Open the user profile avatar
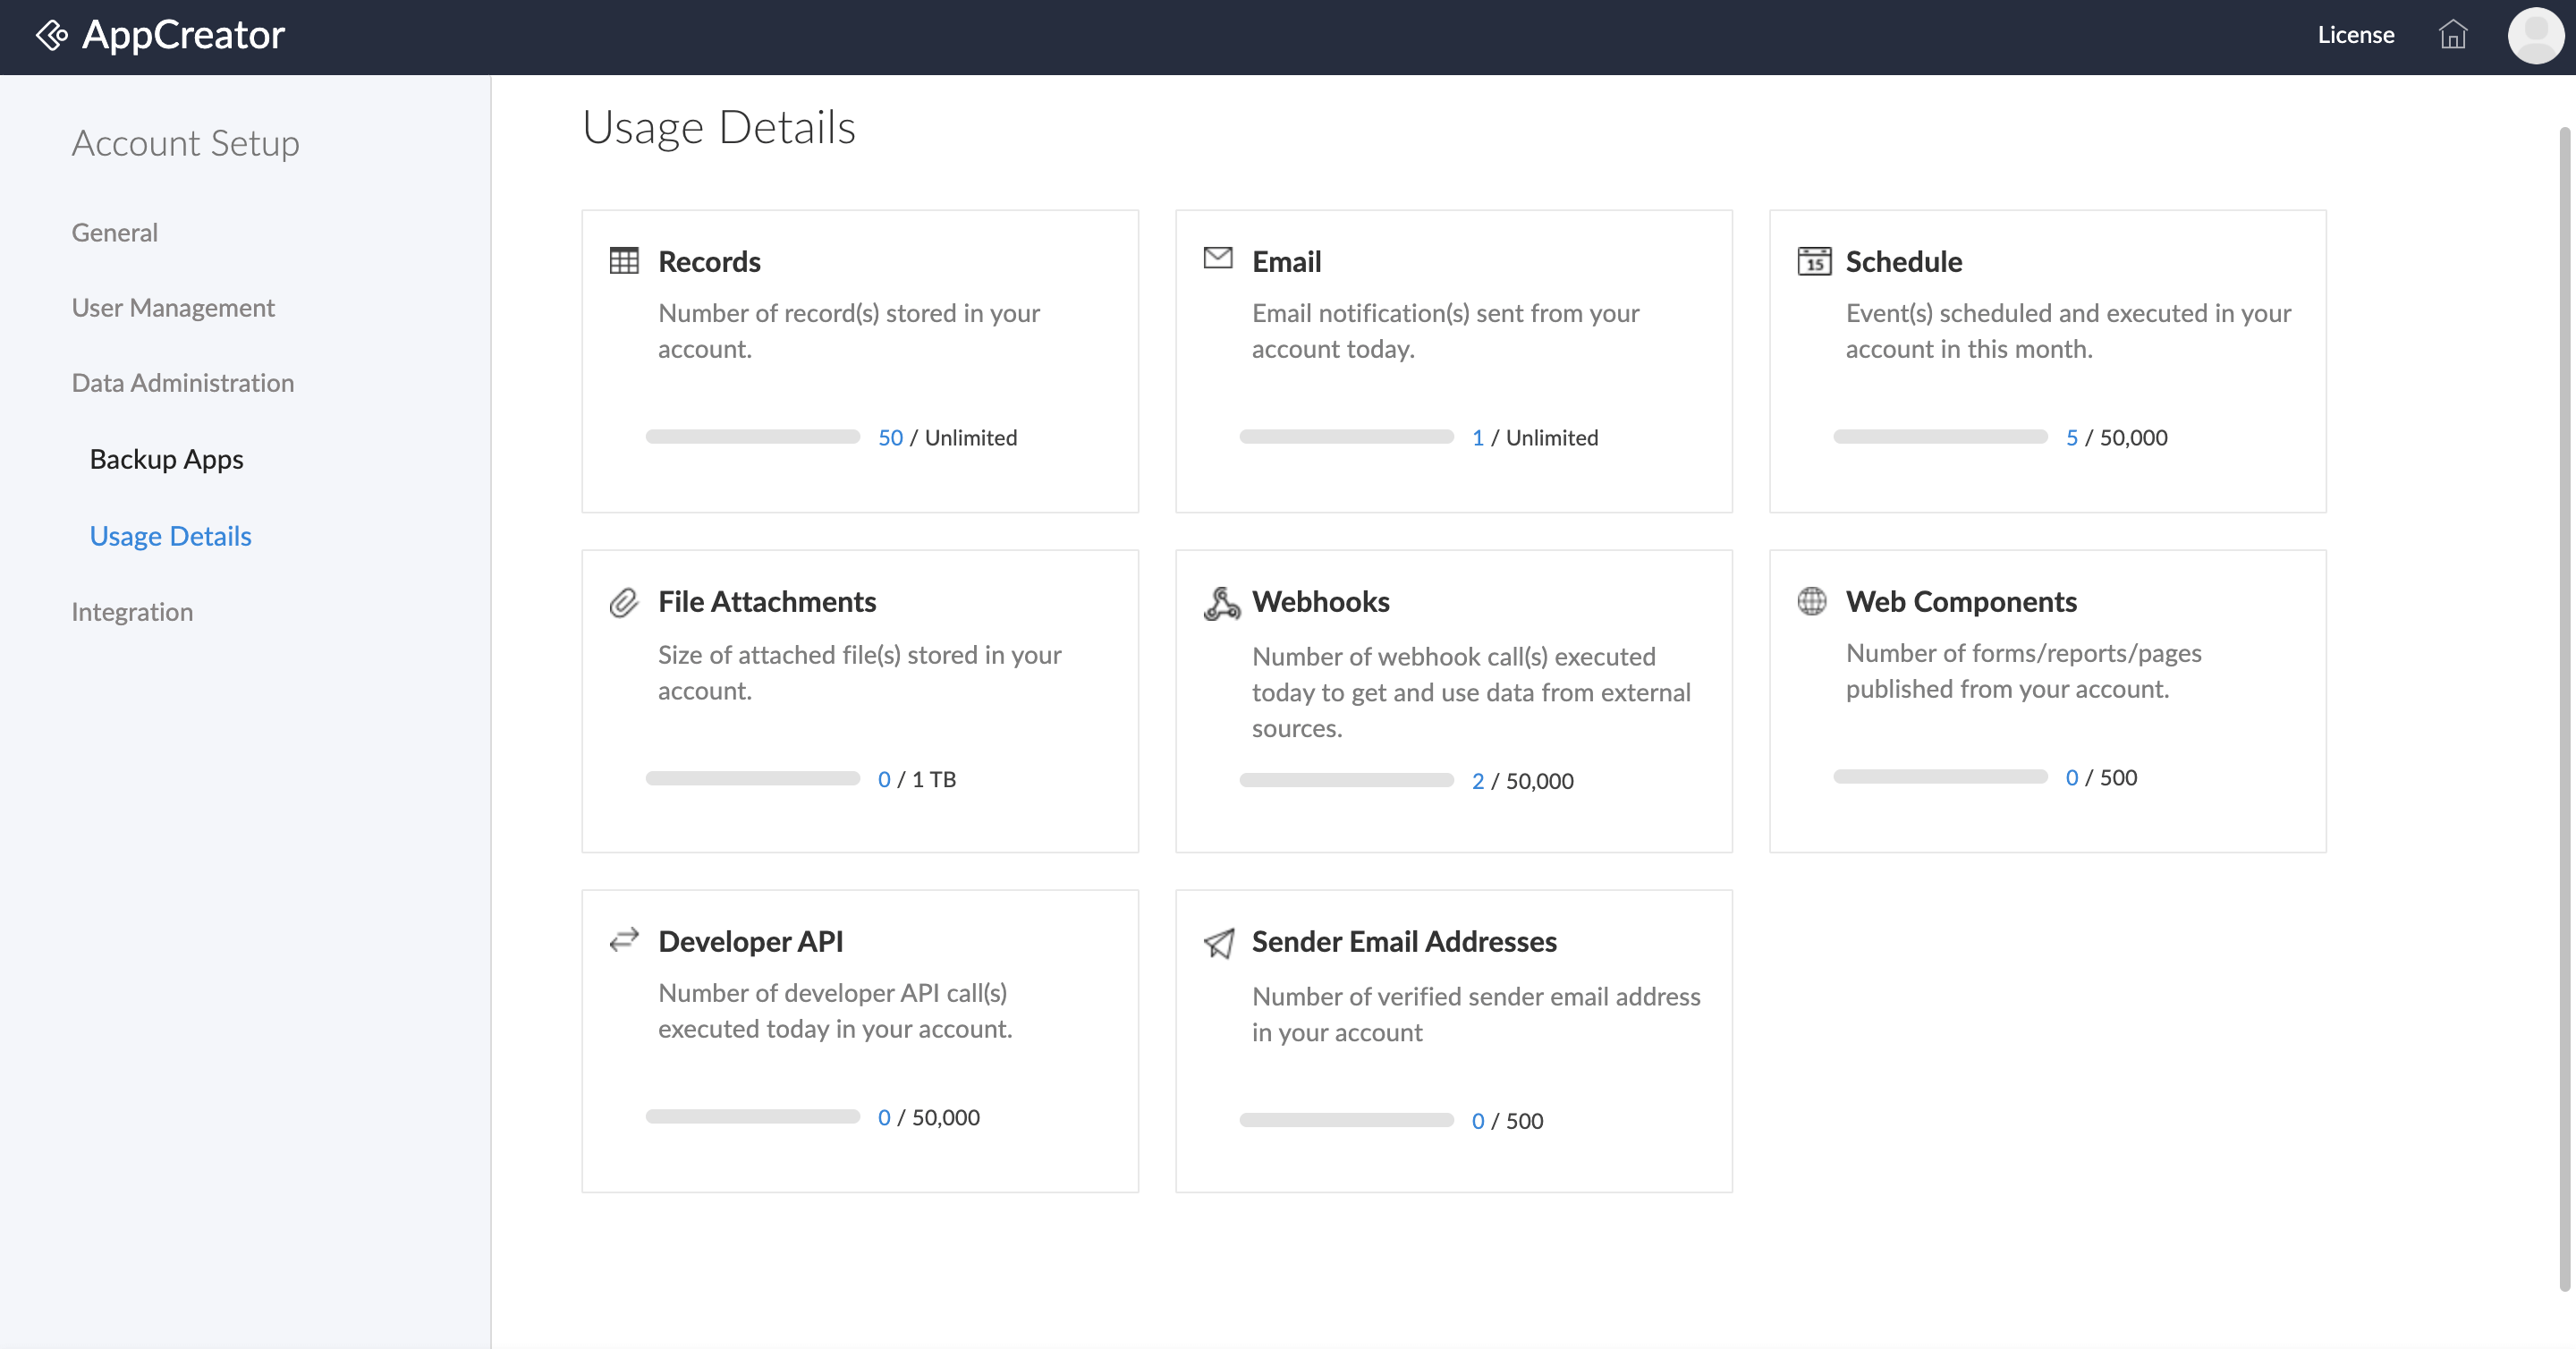 tap(2535, 35)
